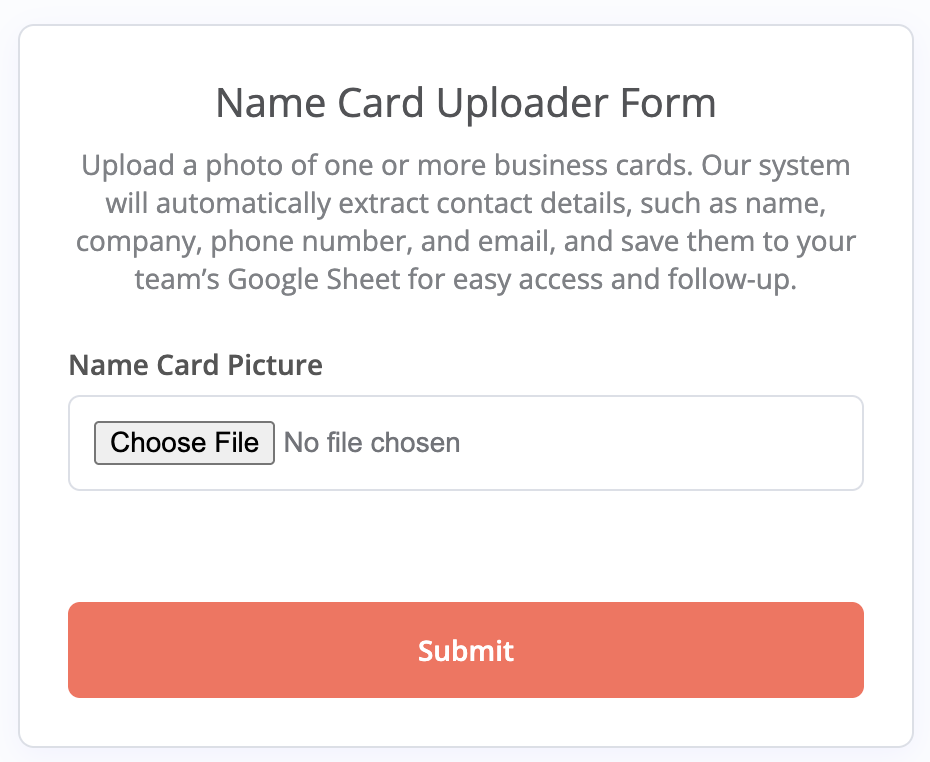Click the word "automatically" in the description

[x=243, y=204]
